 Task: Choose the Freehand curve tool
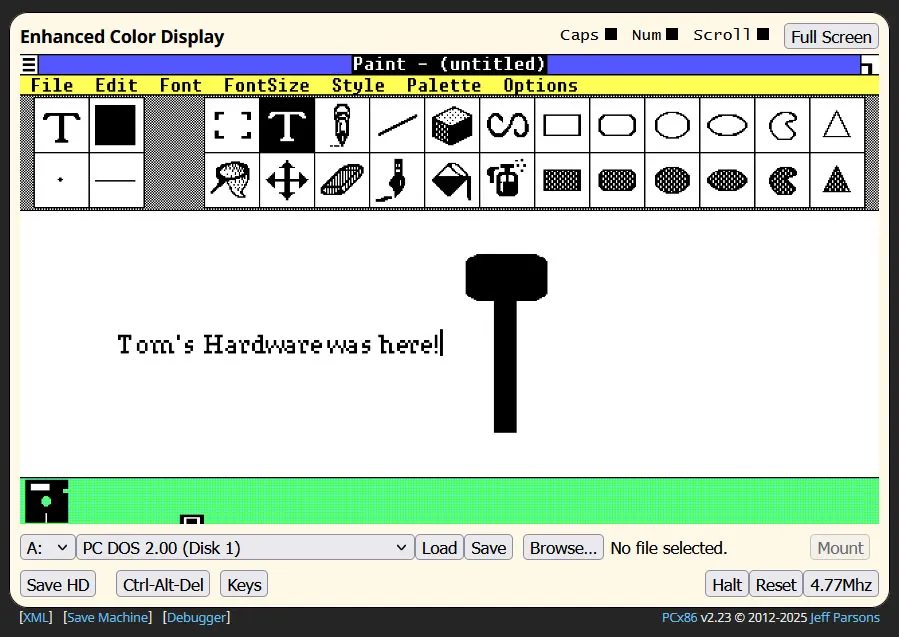pyautogui.click(x=507, y=125)
